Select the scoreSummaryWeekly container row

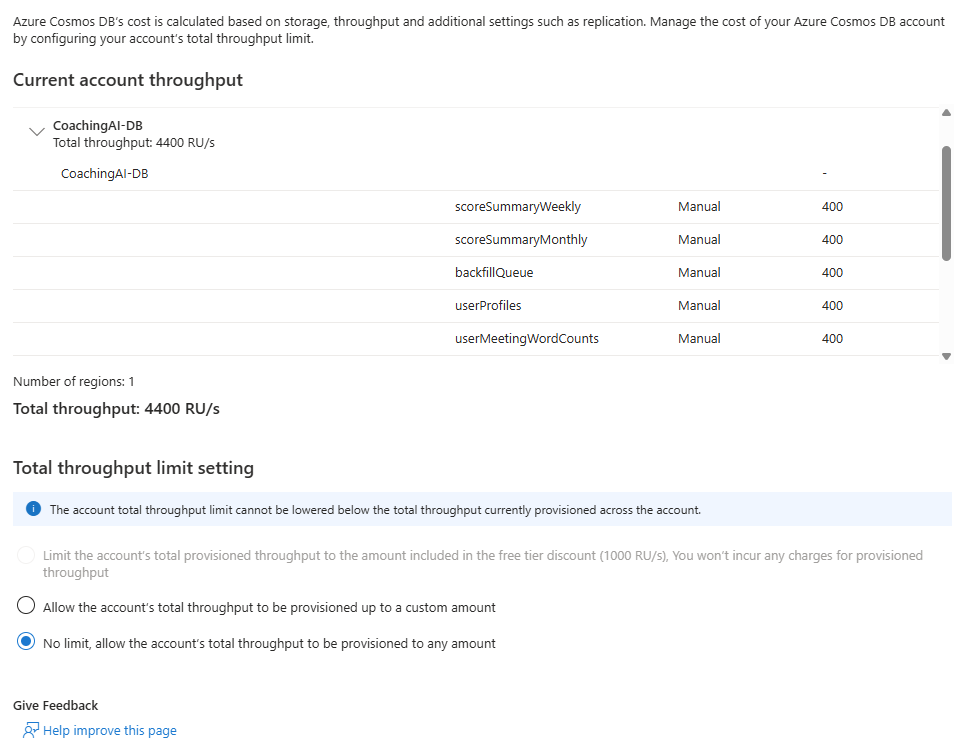517,207
